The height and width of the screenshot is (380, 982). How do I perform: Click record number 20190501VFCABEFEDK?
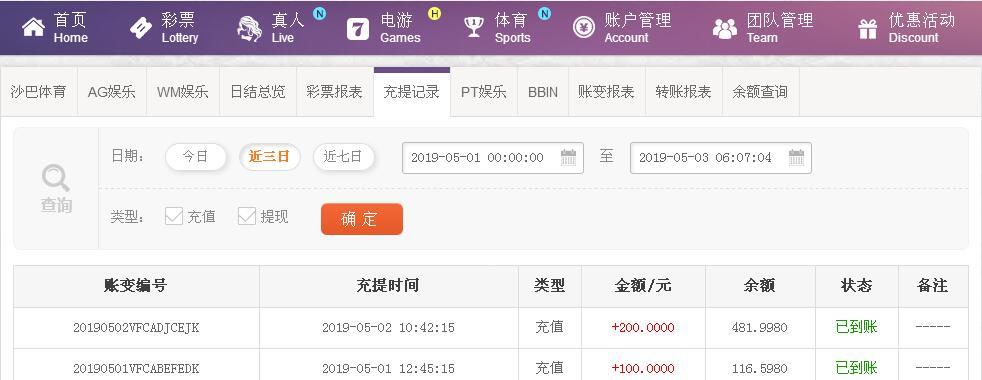(136, 368)
